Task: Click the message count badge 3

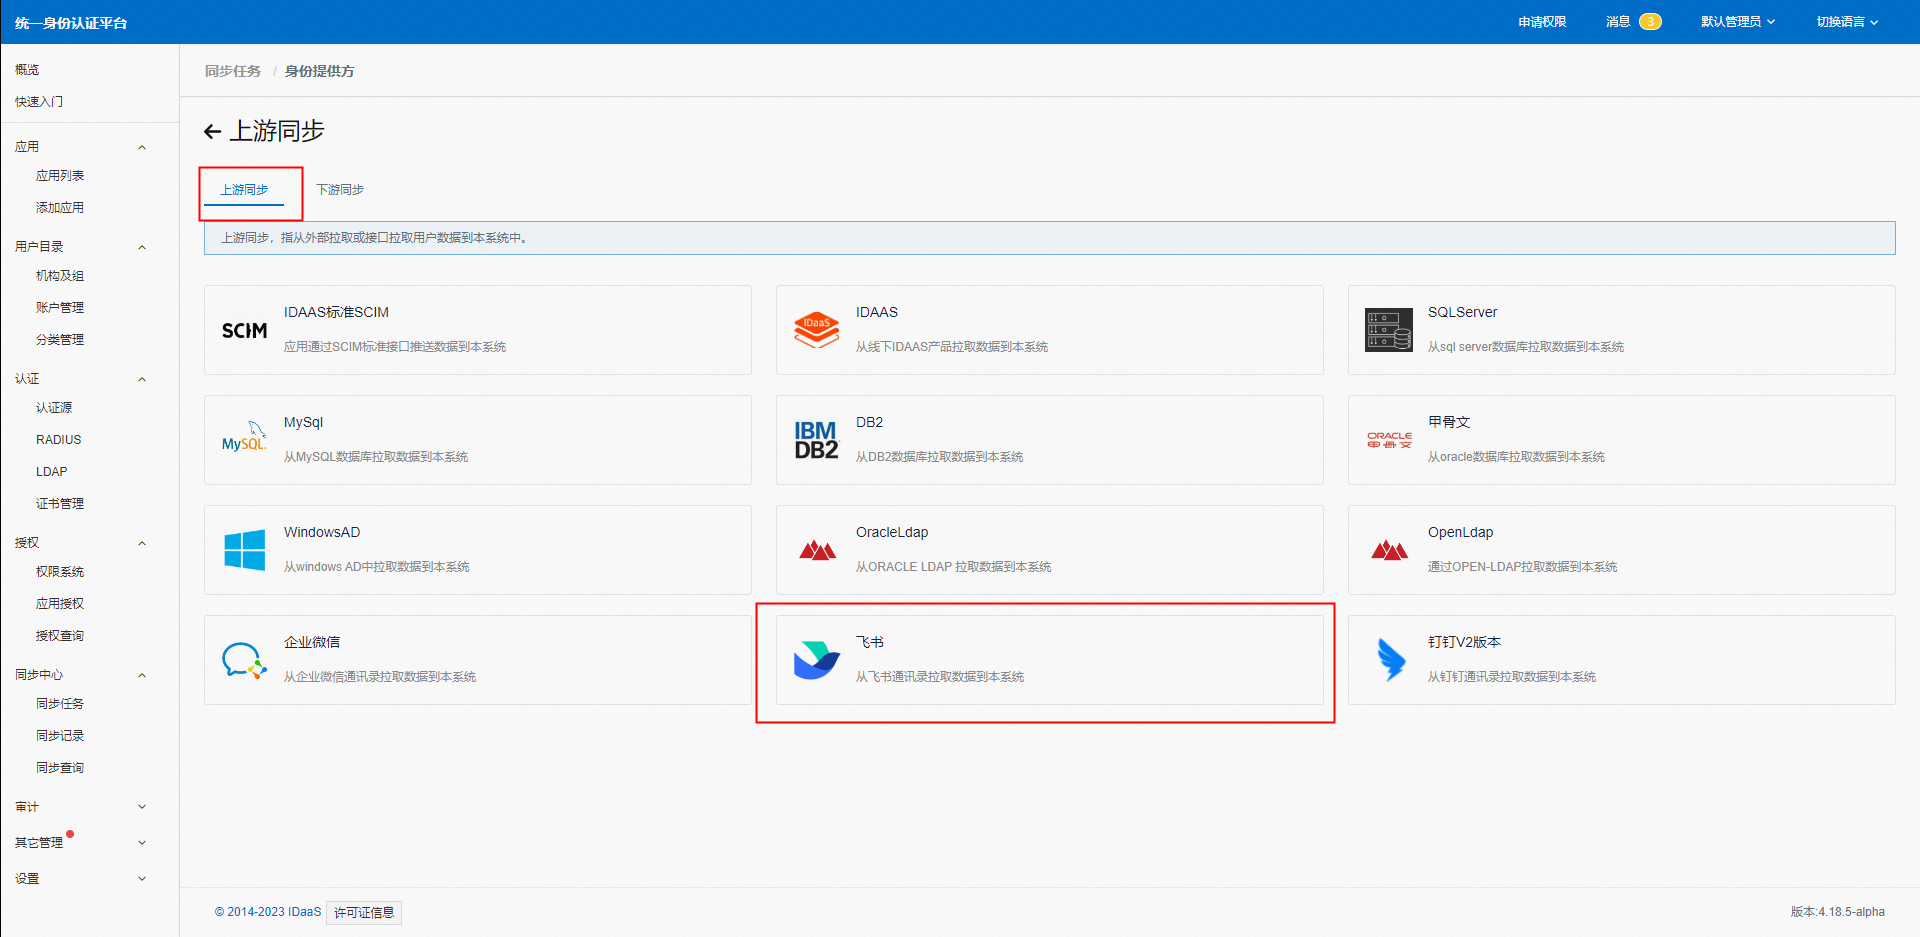Action: pos(1650,22)
